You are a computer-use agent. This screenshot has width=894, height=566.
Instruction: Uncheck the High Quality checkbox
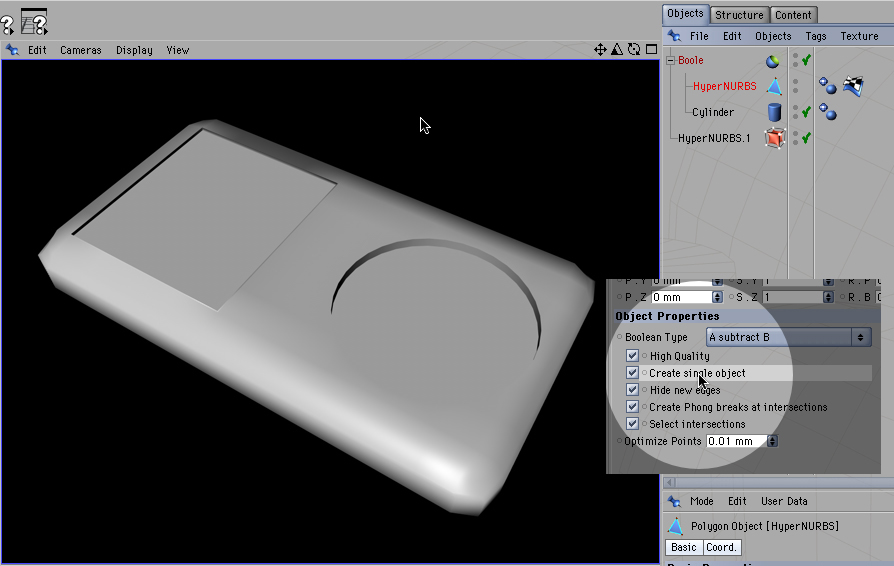click(632, 356)
